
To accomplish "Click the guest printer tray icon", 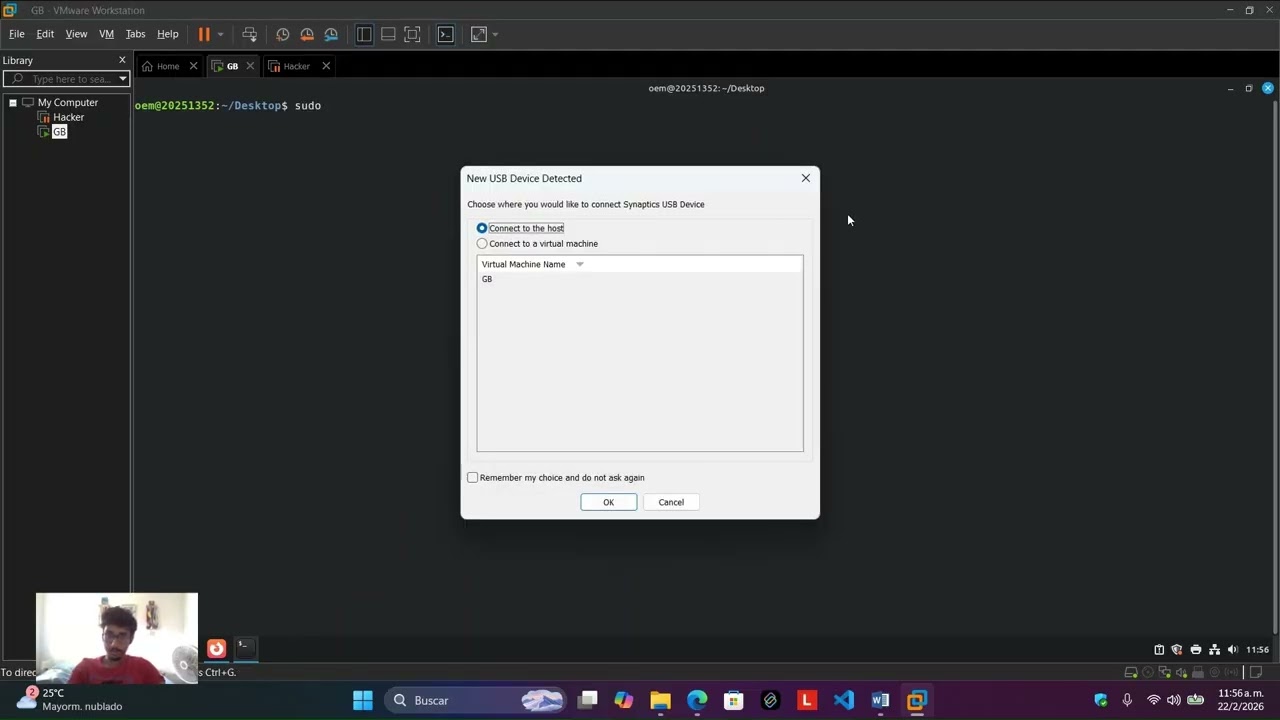I will 1195,649.
